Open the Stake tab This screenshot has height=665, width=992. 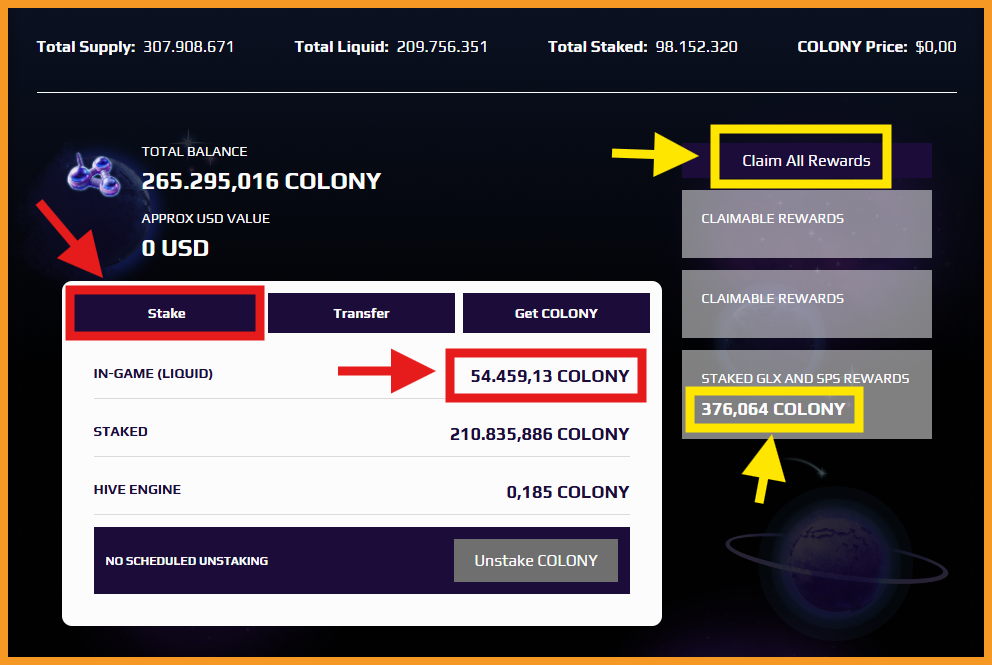pyautogui.click(x=166, y=313)
